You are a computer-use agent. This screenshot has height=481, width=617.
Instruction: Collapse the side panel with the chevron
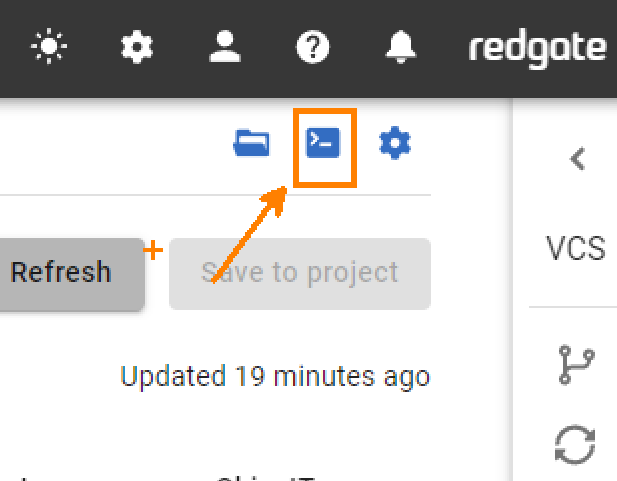tap(577, 159)
